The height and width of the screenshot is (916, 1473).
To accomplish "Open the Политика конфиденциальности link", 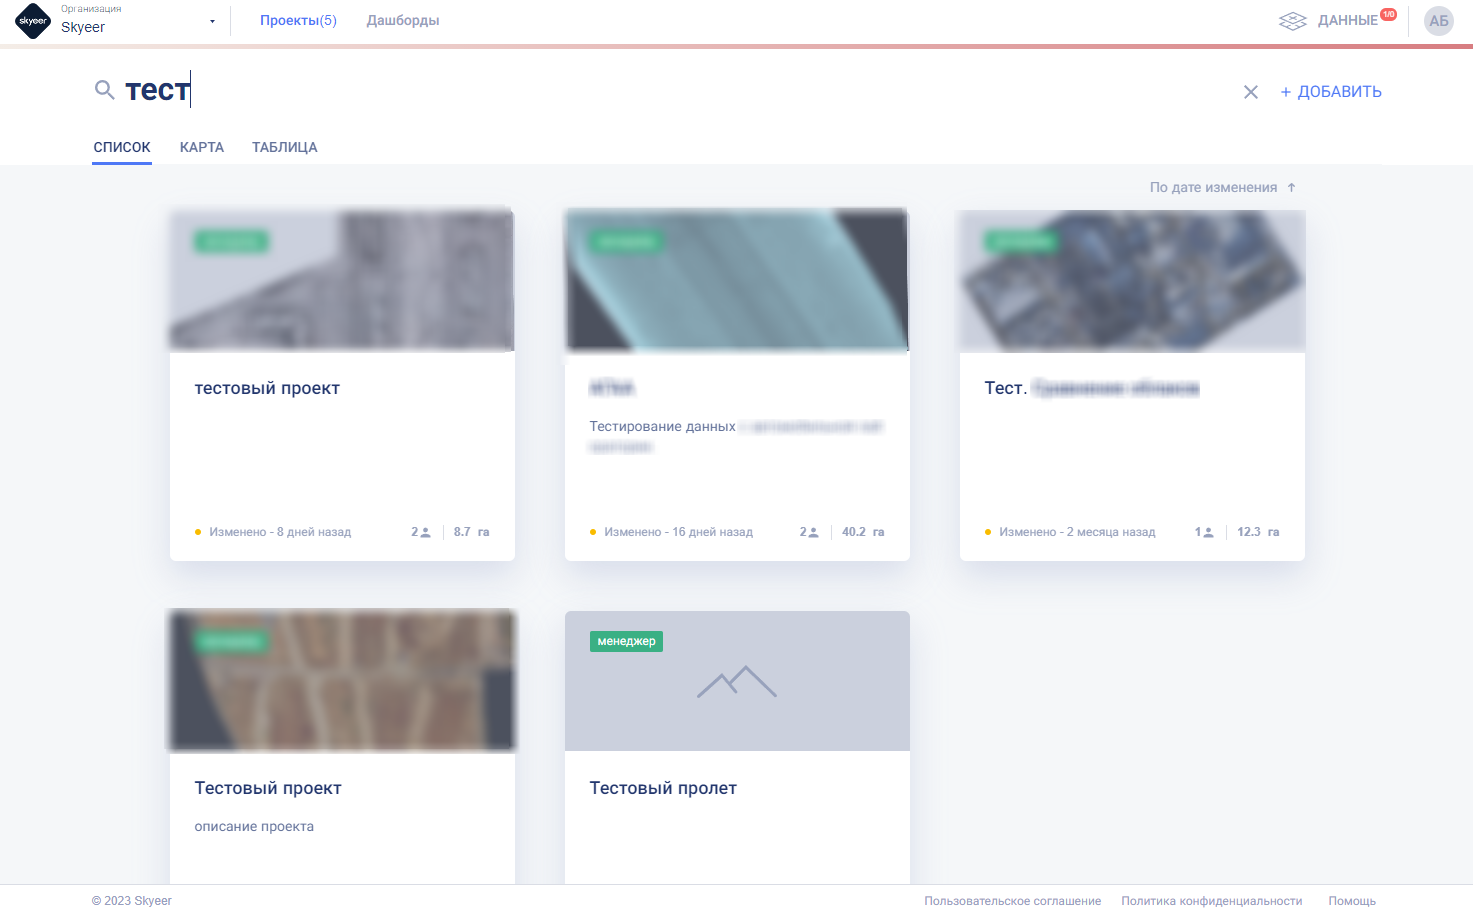I will tap(1211, 901).
